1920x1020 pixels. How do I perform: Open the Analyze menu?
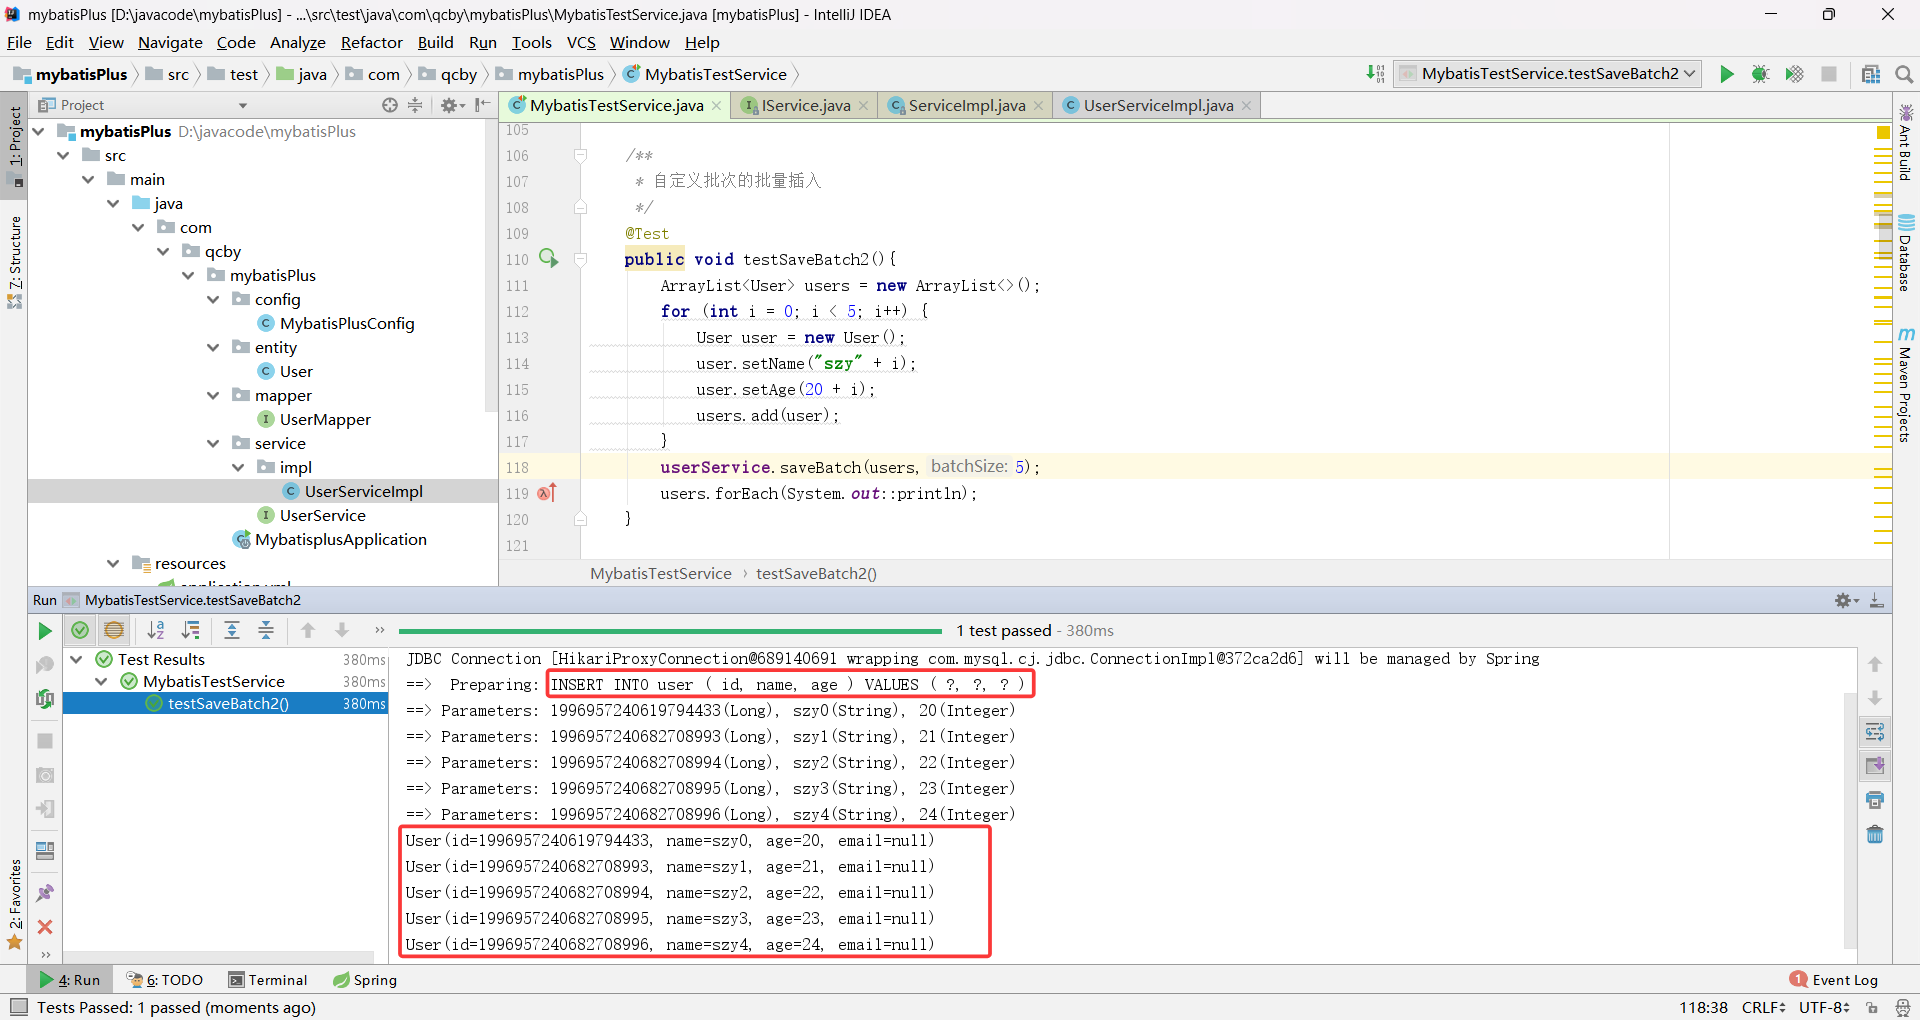pyautogui.click(x=297, y=42)
